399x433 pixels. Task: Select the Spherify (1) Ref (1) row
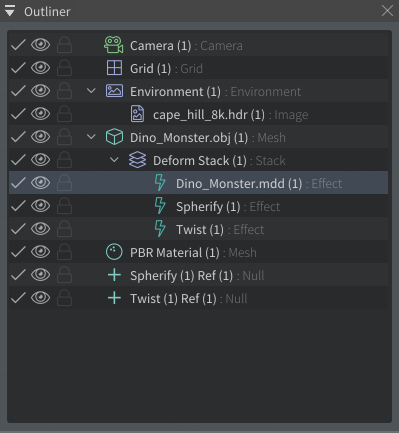(198, 275)
